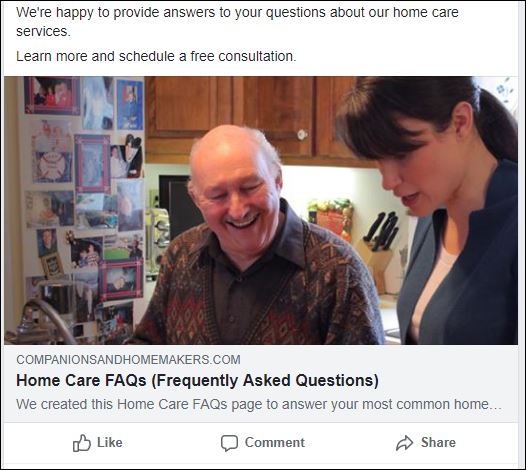
Task: Click the thumbs-up Like icon
Action: click(x=82, y=443)
